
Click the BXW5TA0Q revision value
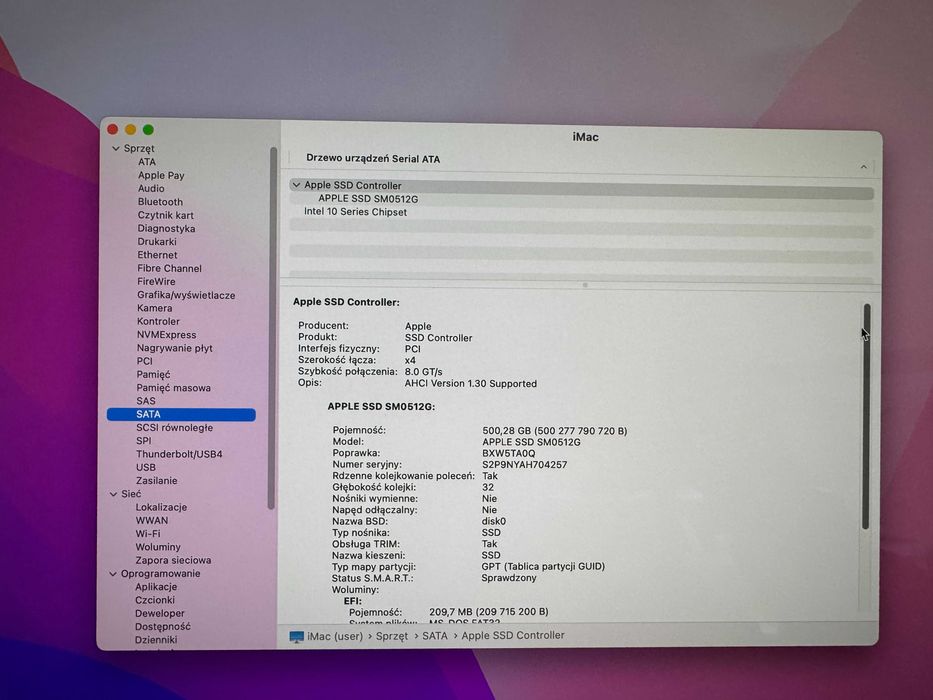pos(508,454)
